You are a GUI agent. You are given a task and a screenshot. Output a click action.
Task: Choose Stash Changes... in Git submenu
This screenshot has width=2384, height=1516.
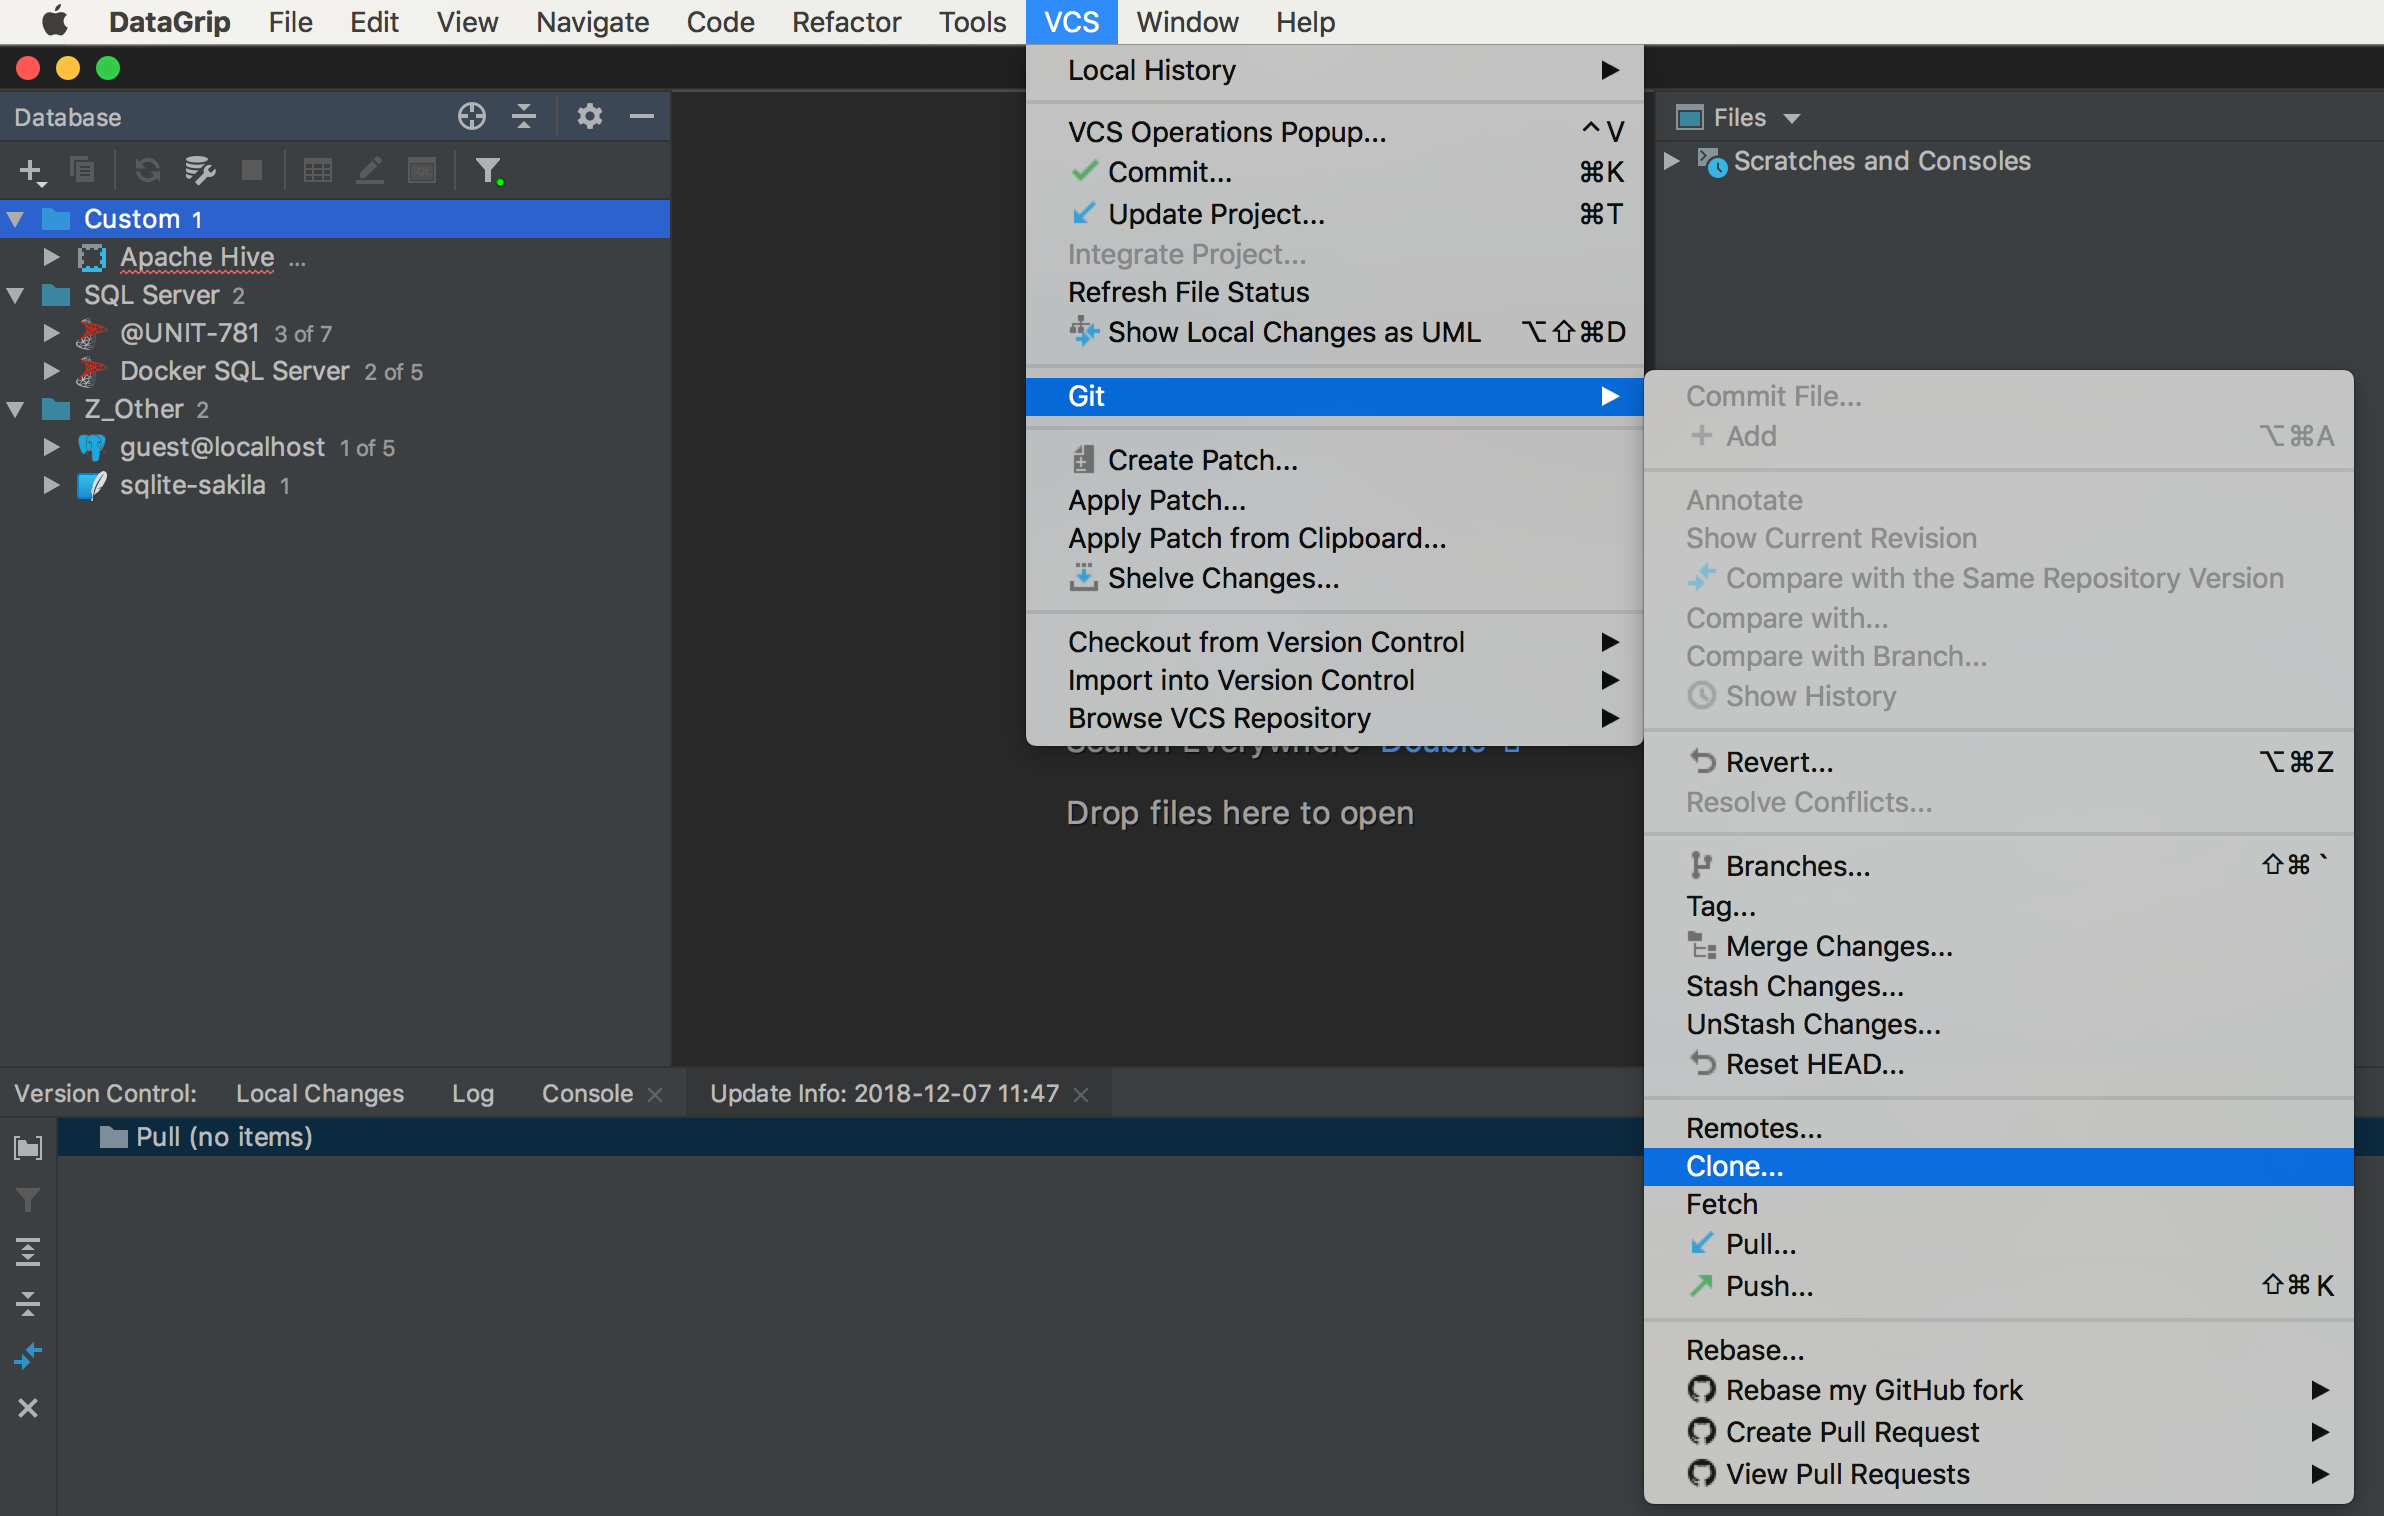tap(1998, 986)
